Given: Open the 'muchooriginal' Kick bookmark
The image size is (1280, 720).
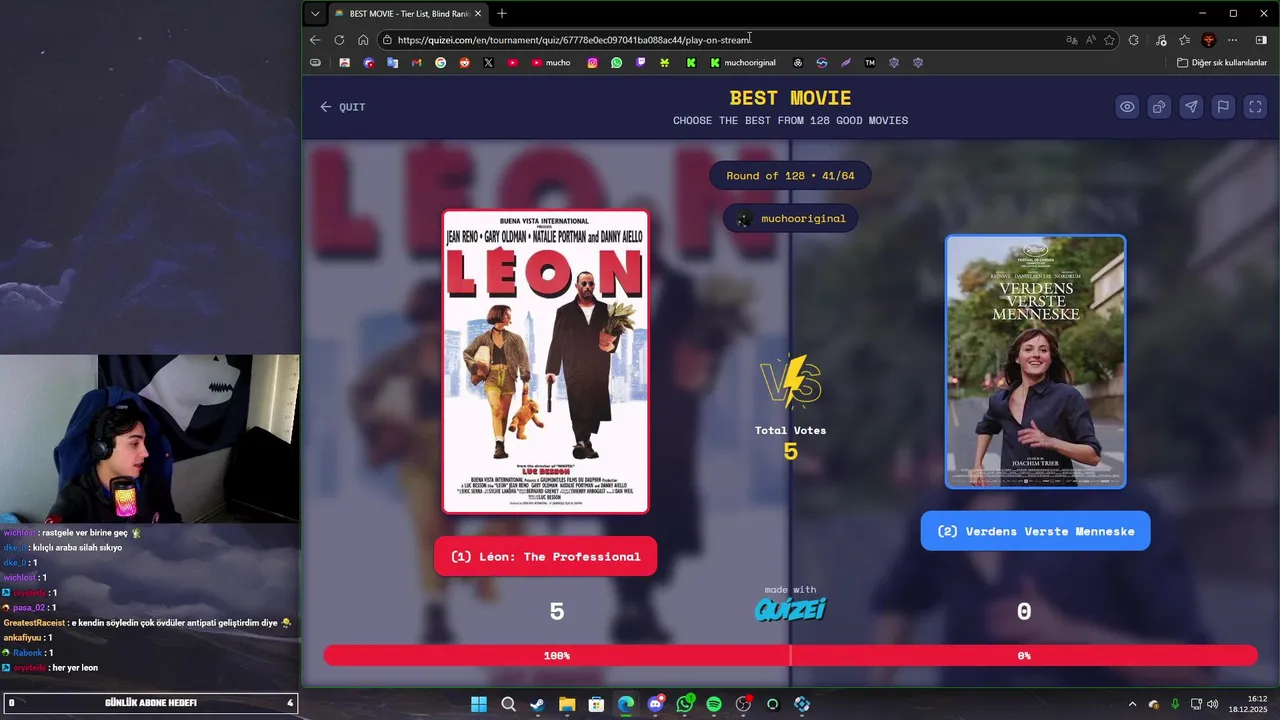Looking at the screenshot, I should coord(743,63).
